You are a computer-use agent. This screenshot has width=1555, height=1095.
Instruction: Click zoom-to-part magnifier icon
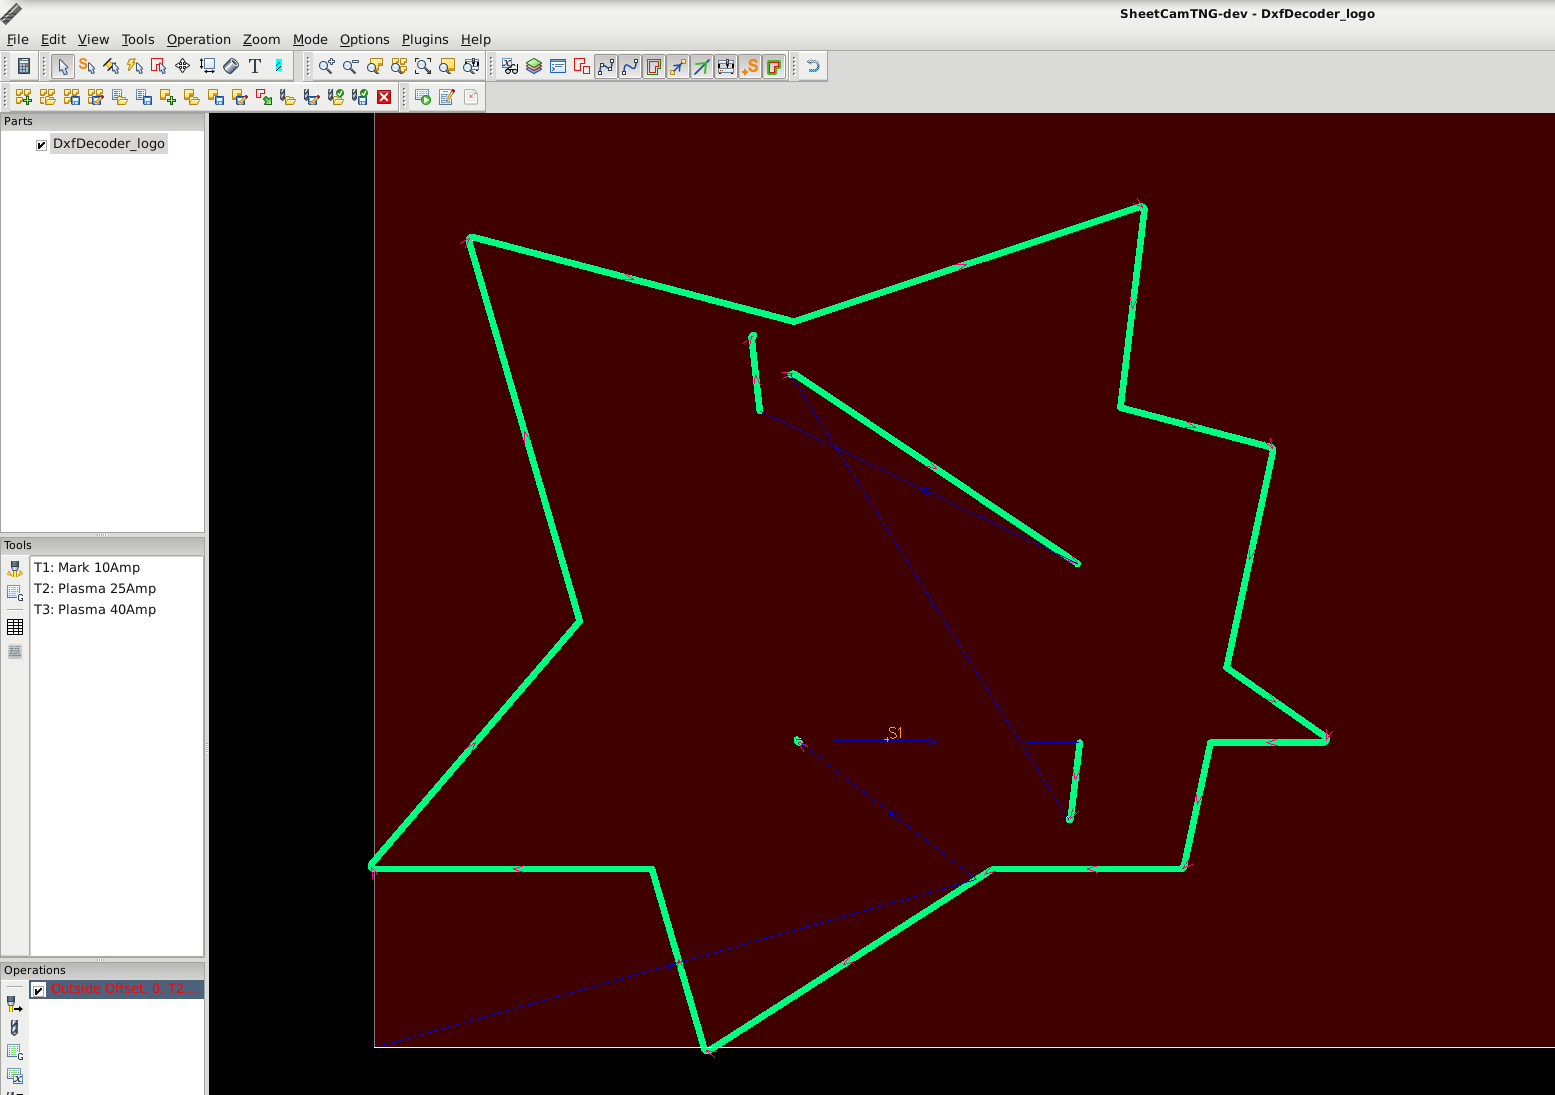(375, 66)
